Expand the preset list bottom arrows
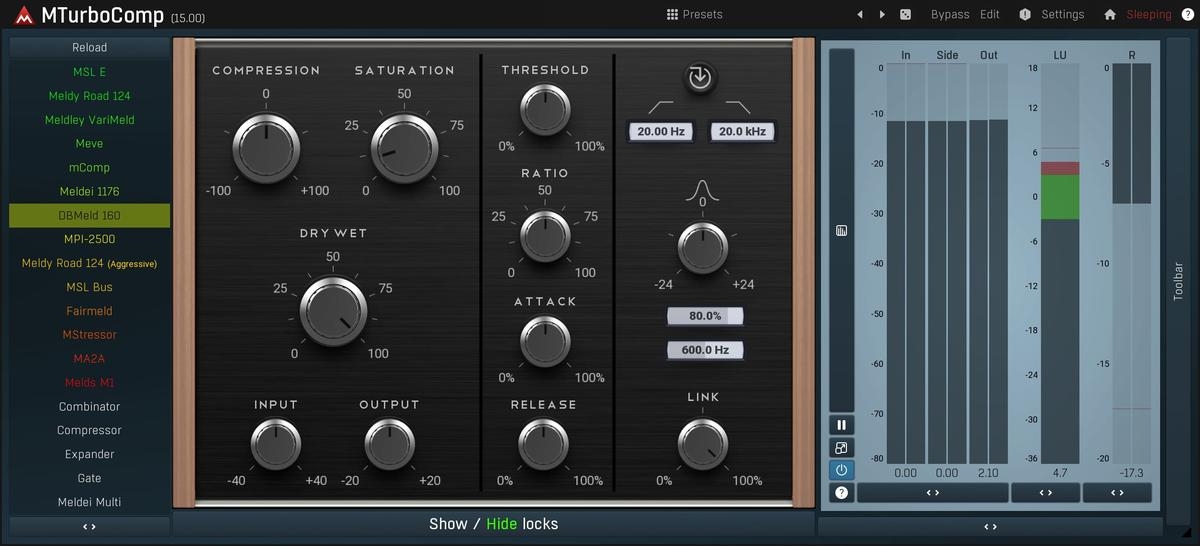Screen dimensions: 1200x546 (x=89, y=526)
